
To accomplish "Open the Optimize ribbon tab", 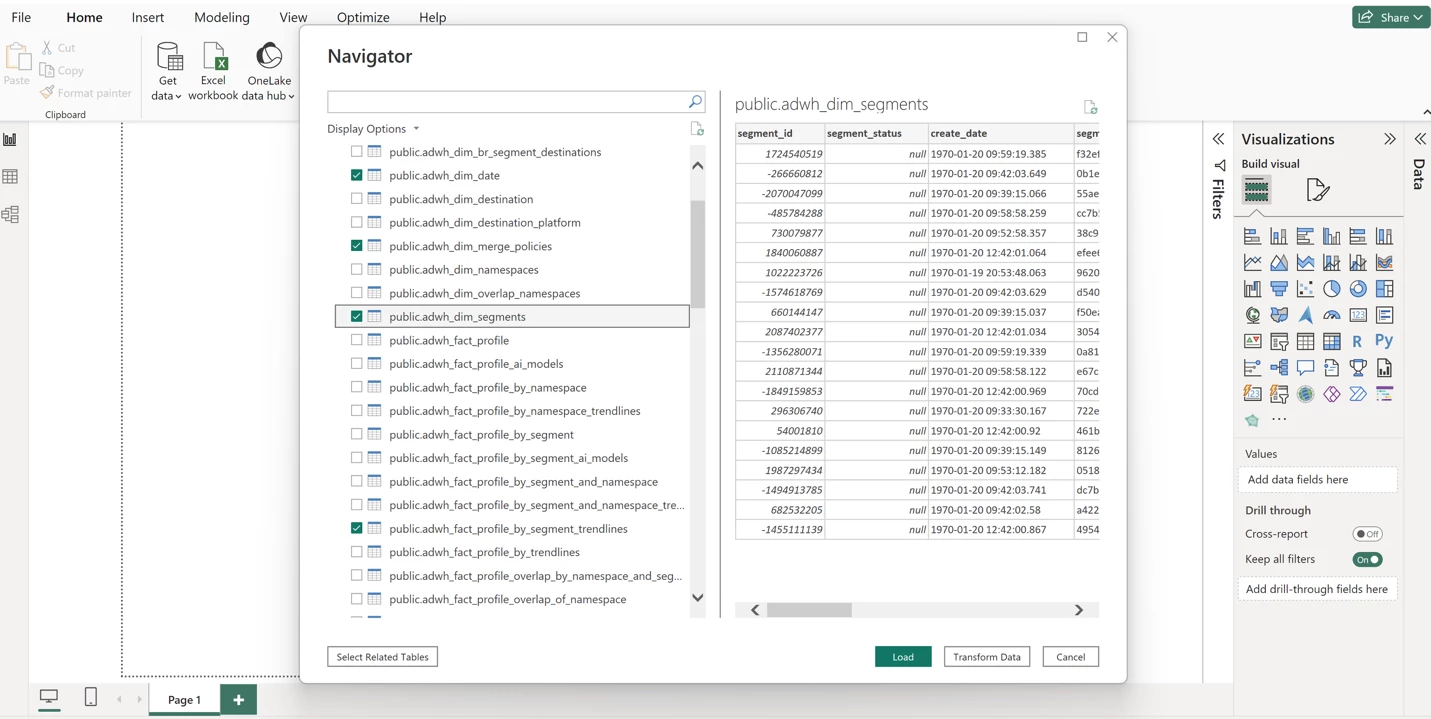I will click(x=363, y=17).
